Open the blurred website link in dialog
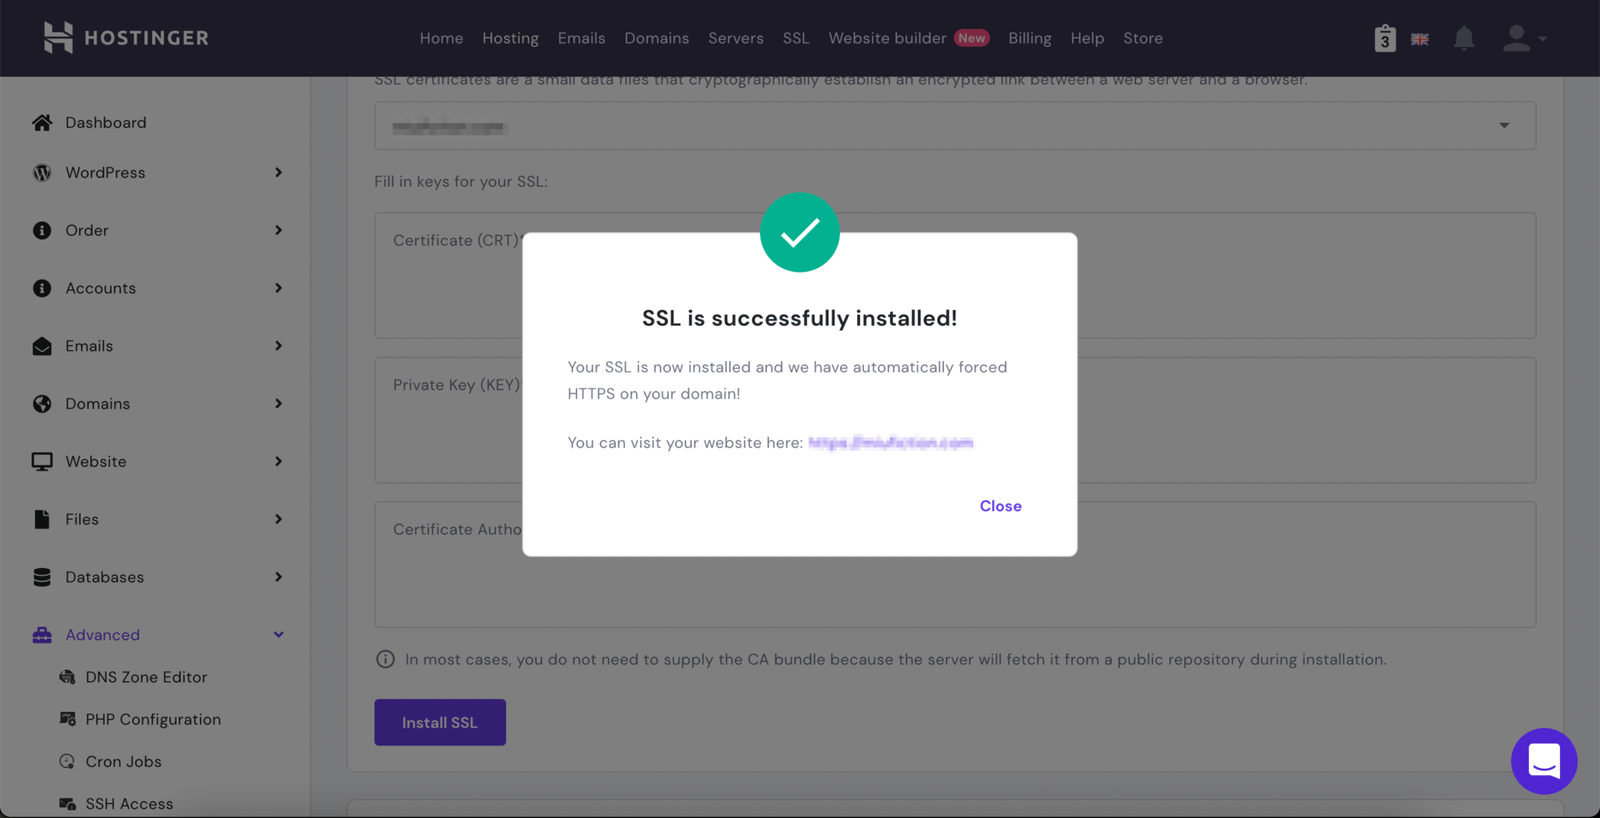 click(x=890, y=443)
